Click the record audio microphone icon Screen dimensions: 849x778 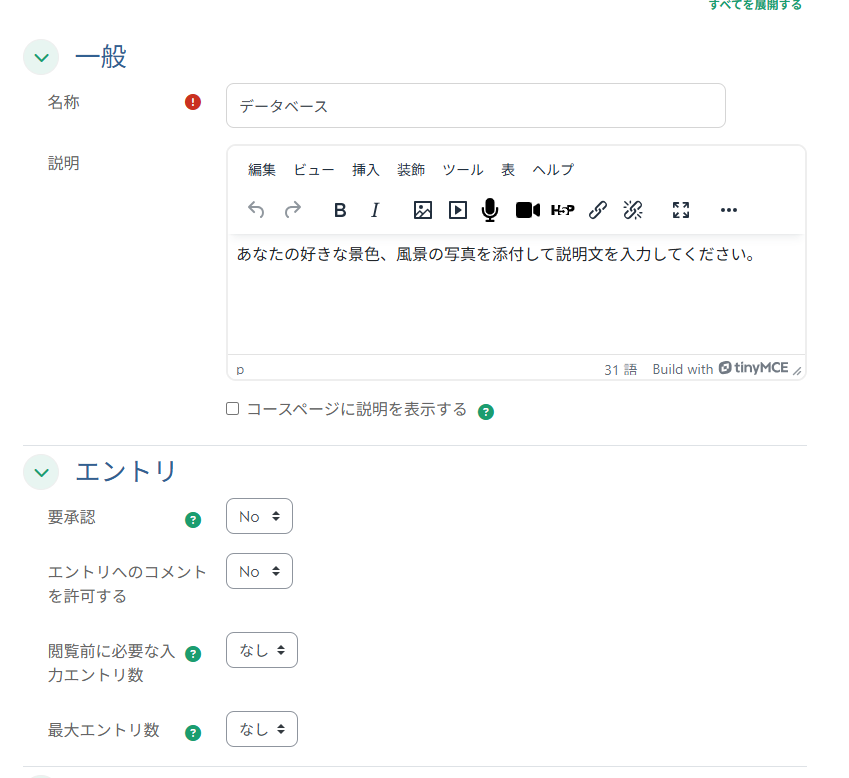coord(489,210)
